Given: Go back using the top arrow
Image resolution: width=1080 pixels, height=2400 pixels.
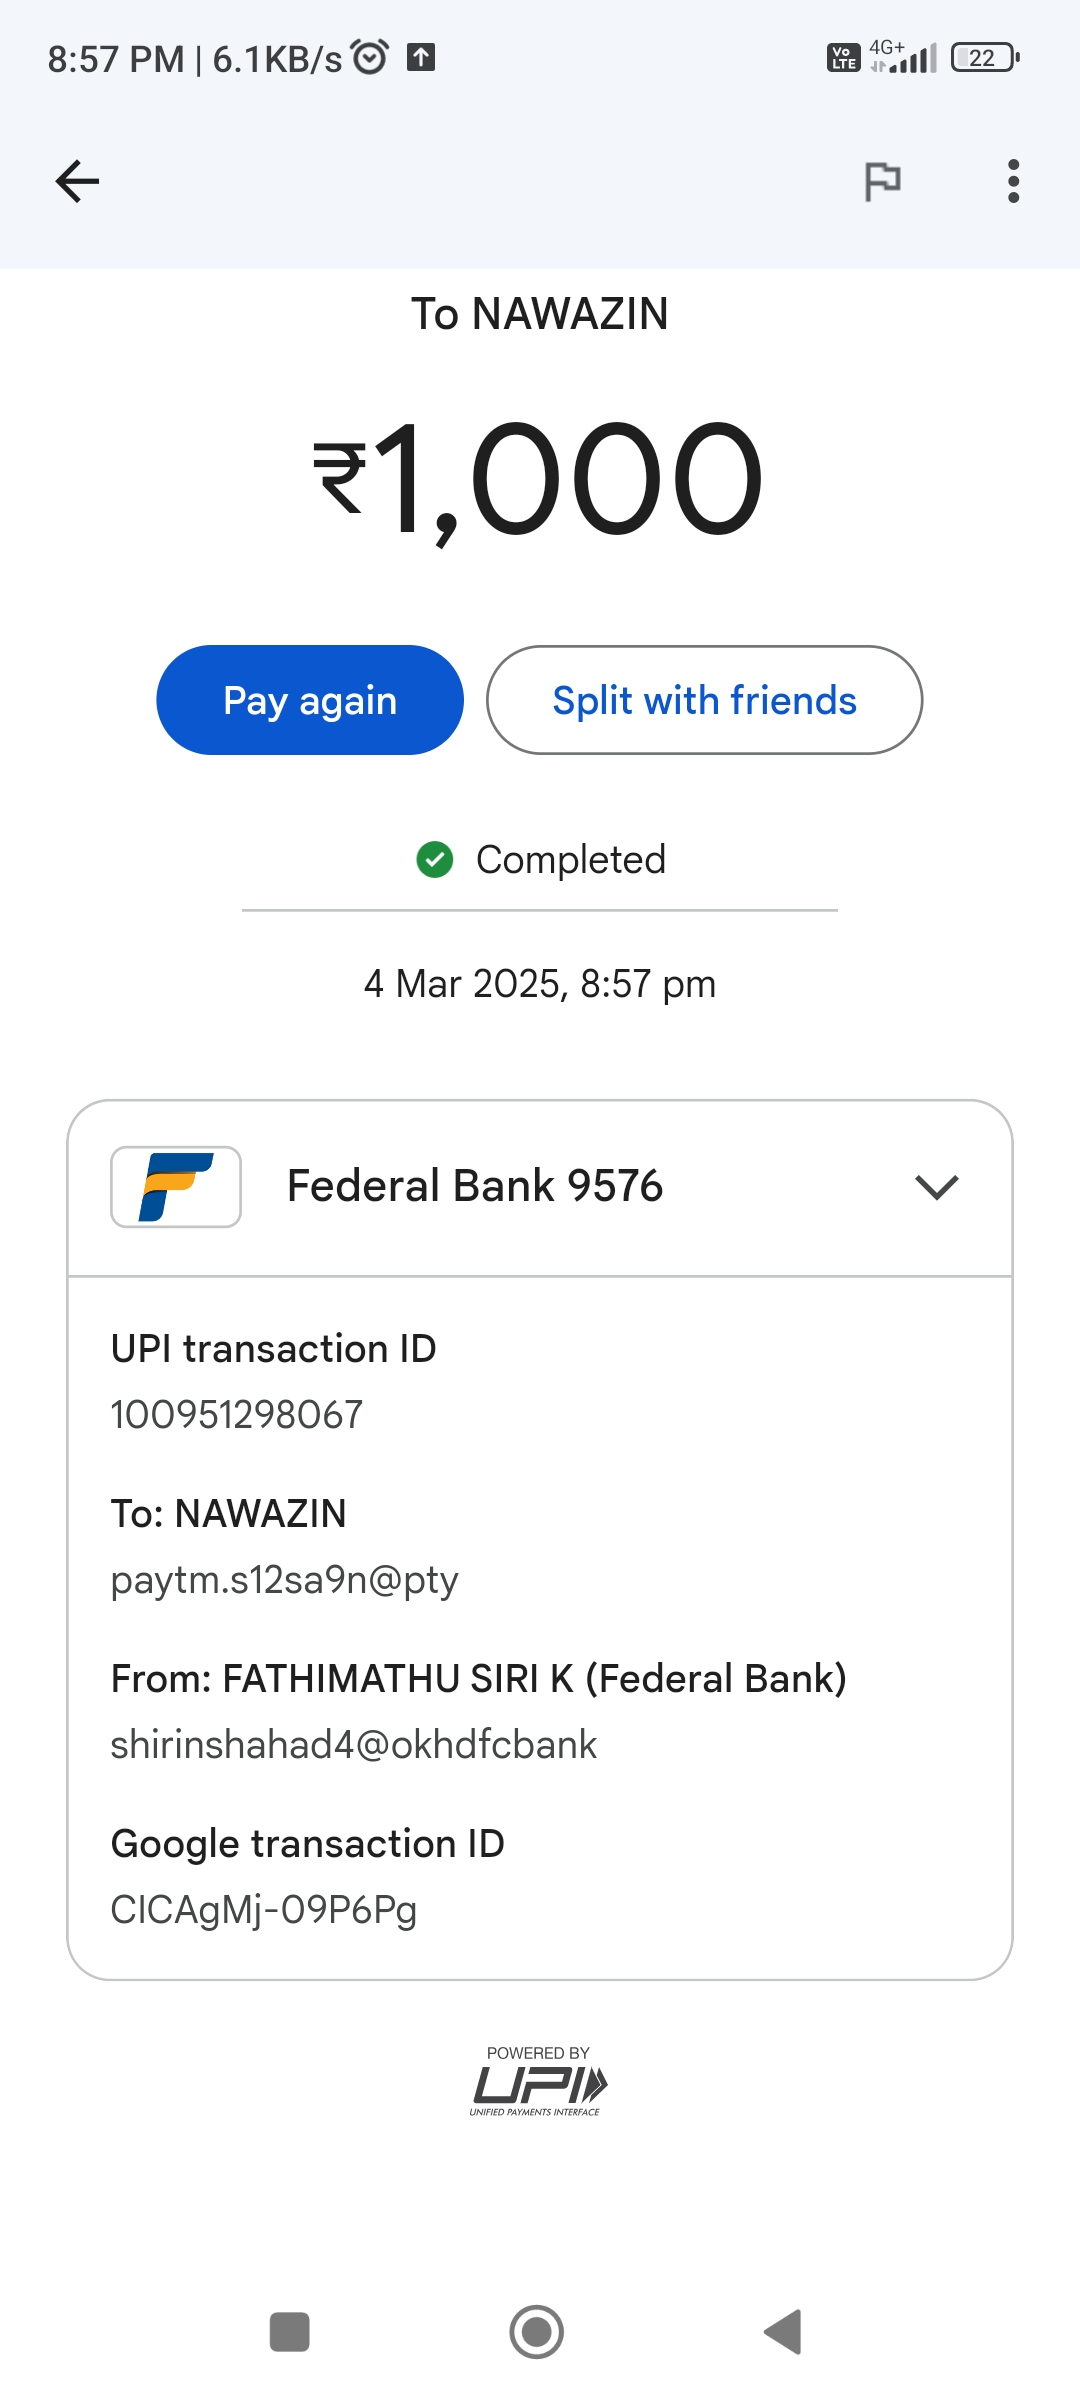Looking at the screenshot, I should pyautogui.click(x=77, y=181).
